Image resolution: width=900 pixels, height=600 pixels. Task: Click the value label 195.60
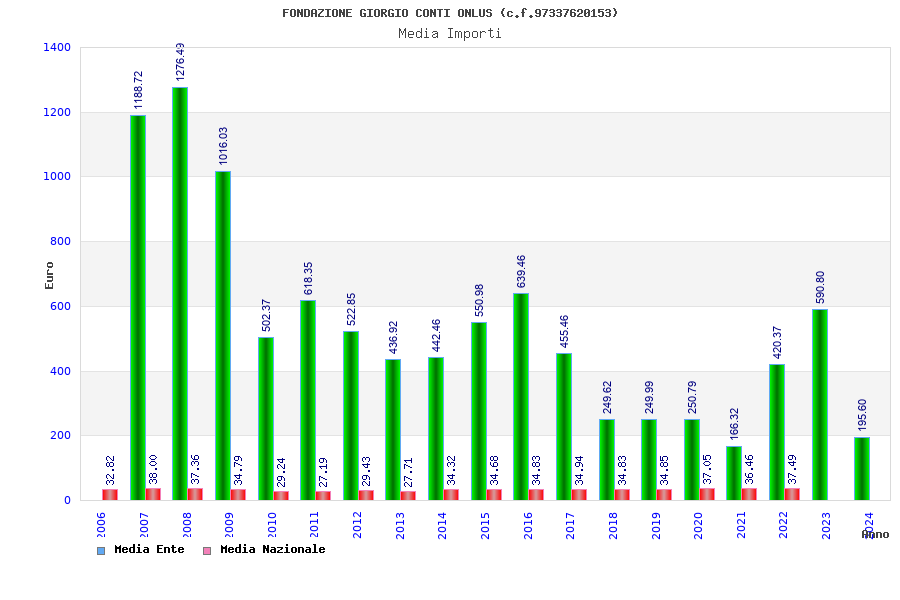(x=862, y=415)
